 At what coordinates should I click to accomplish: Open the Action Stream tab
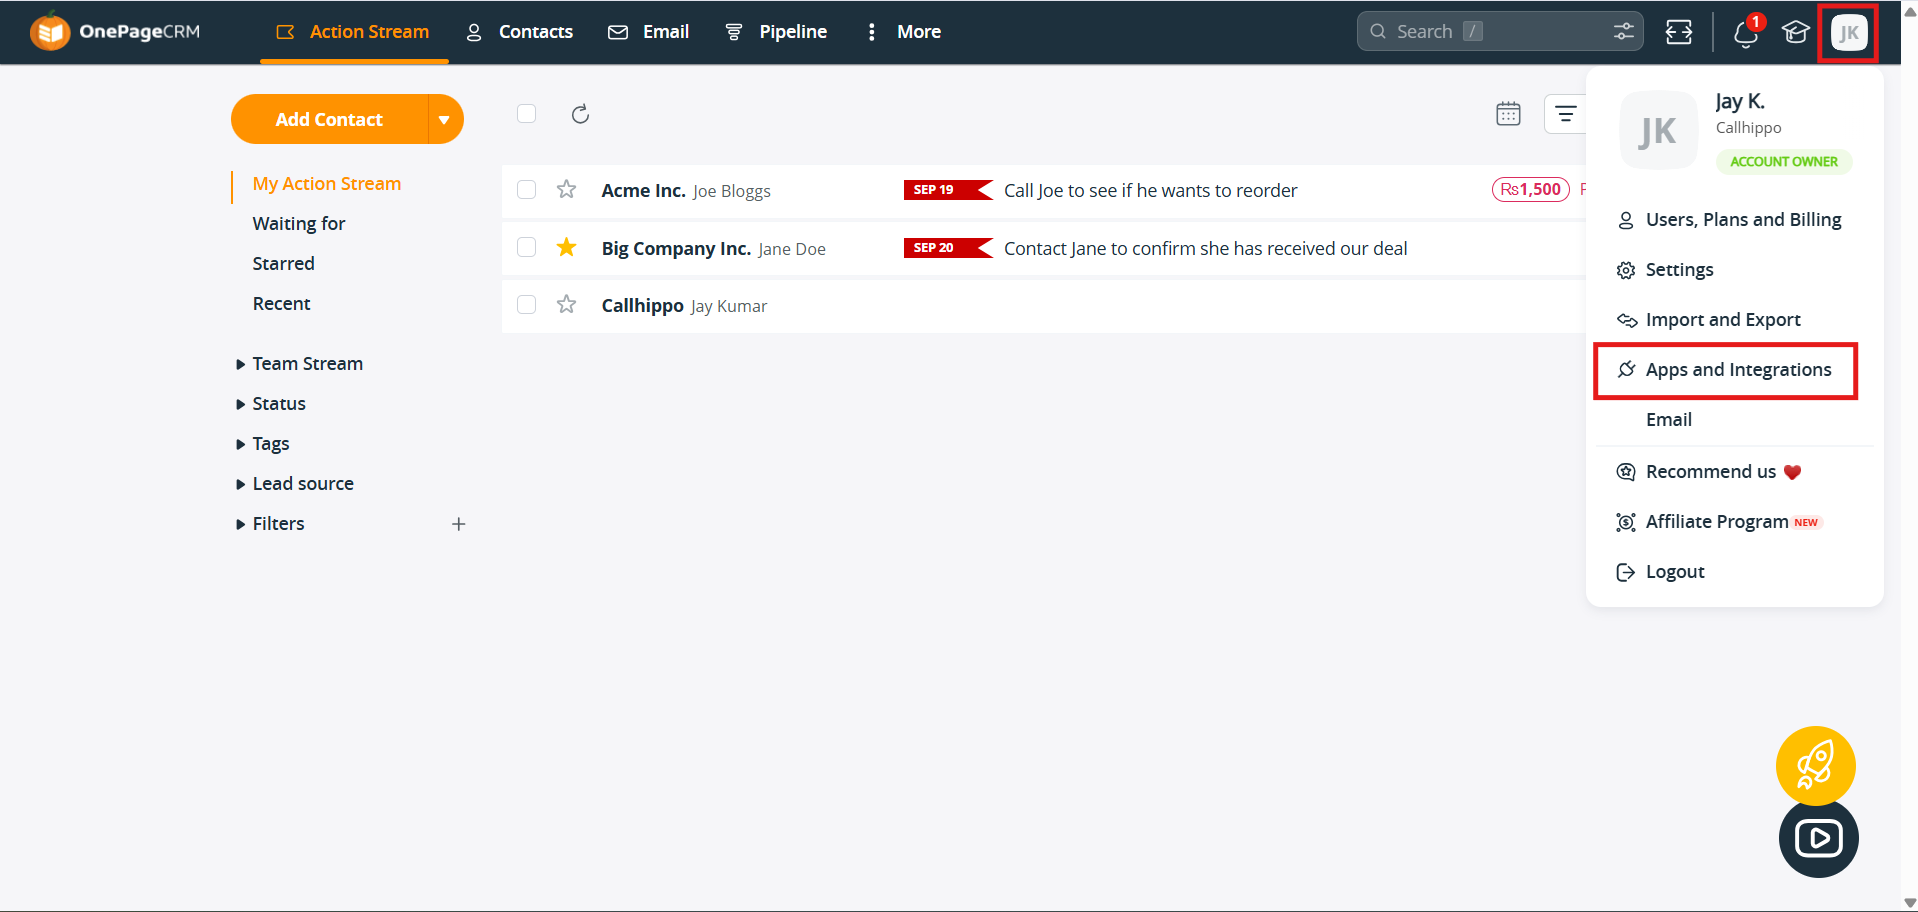point(353,32)
